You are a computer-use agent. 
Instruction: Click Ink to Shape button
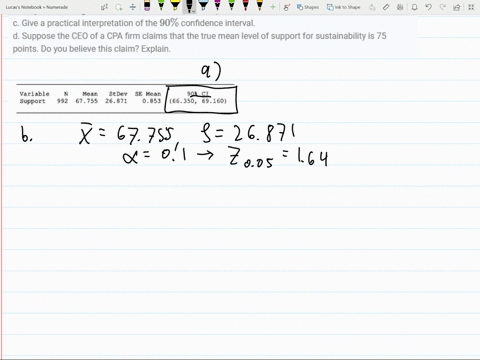344,7
